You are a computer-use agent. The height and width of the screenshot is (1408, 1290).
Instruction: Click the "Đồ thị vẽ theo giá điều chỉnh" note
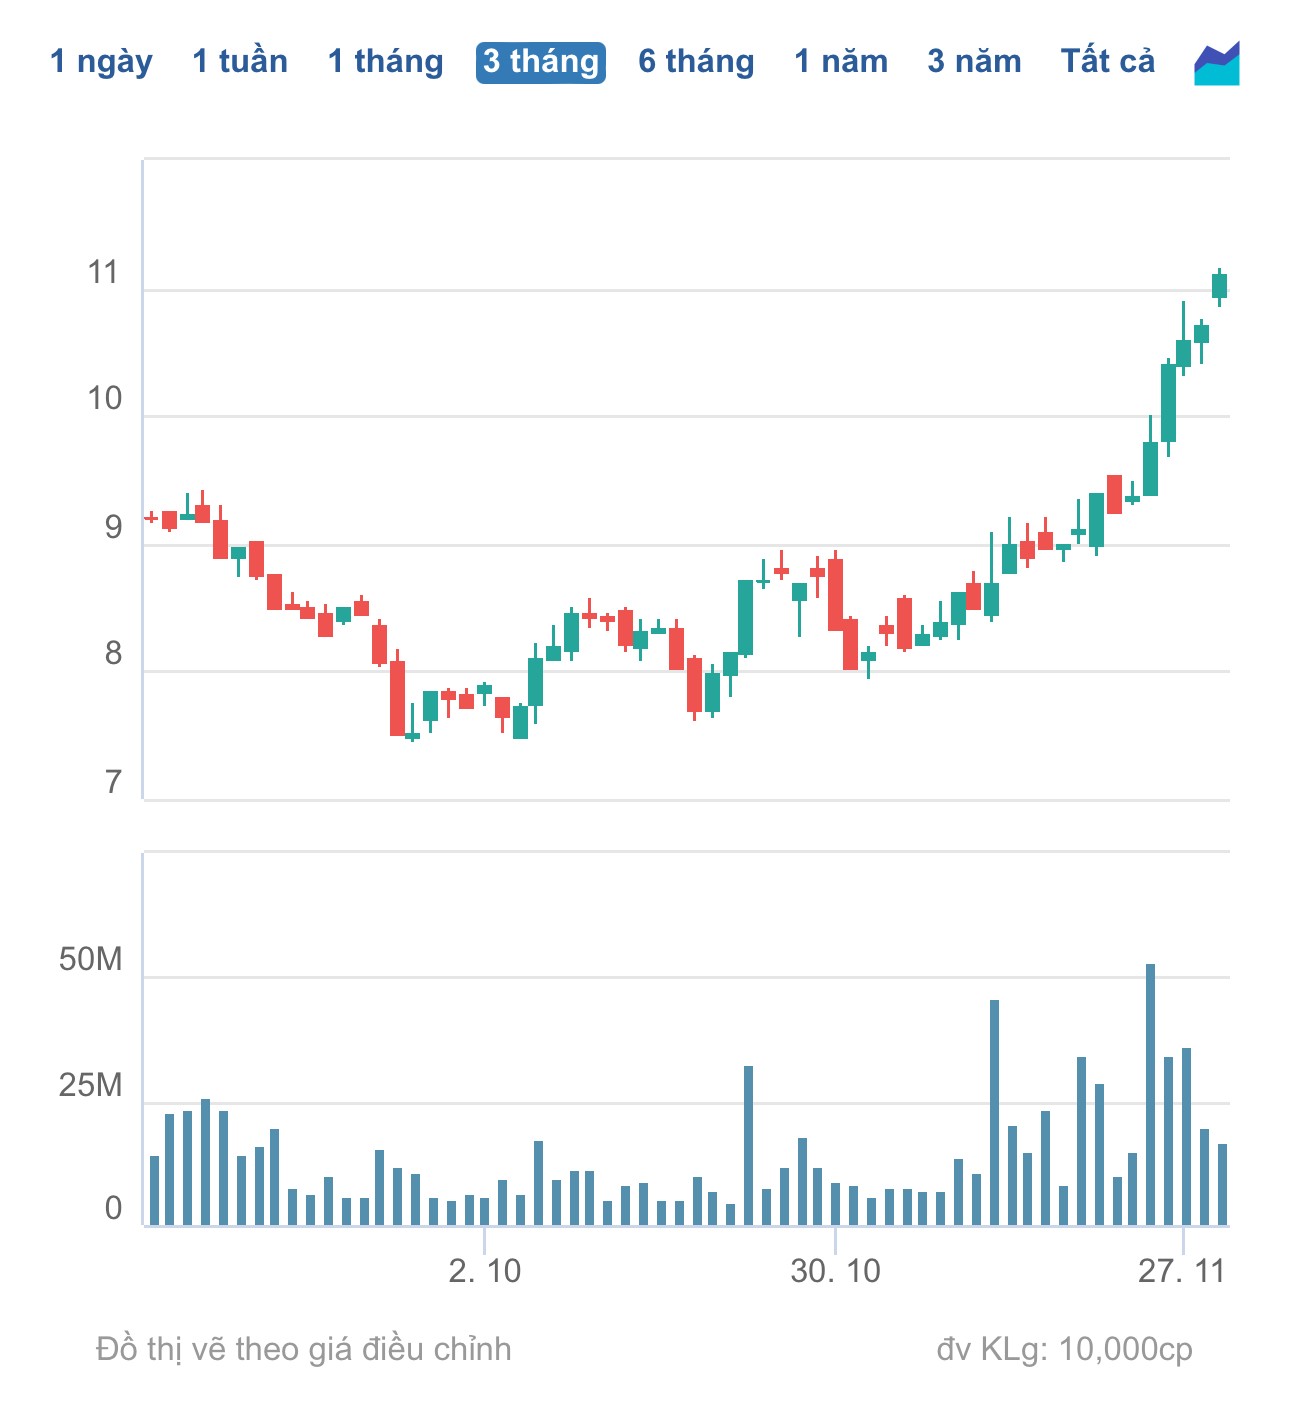click(x=303, y=1349)
